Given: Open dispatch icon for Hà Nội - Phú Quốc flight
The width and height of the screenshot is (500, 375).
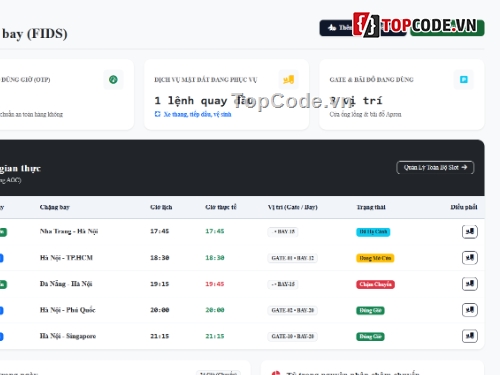Looking at the screenshot, I should coord(470,310).
